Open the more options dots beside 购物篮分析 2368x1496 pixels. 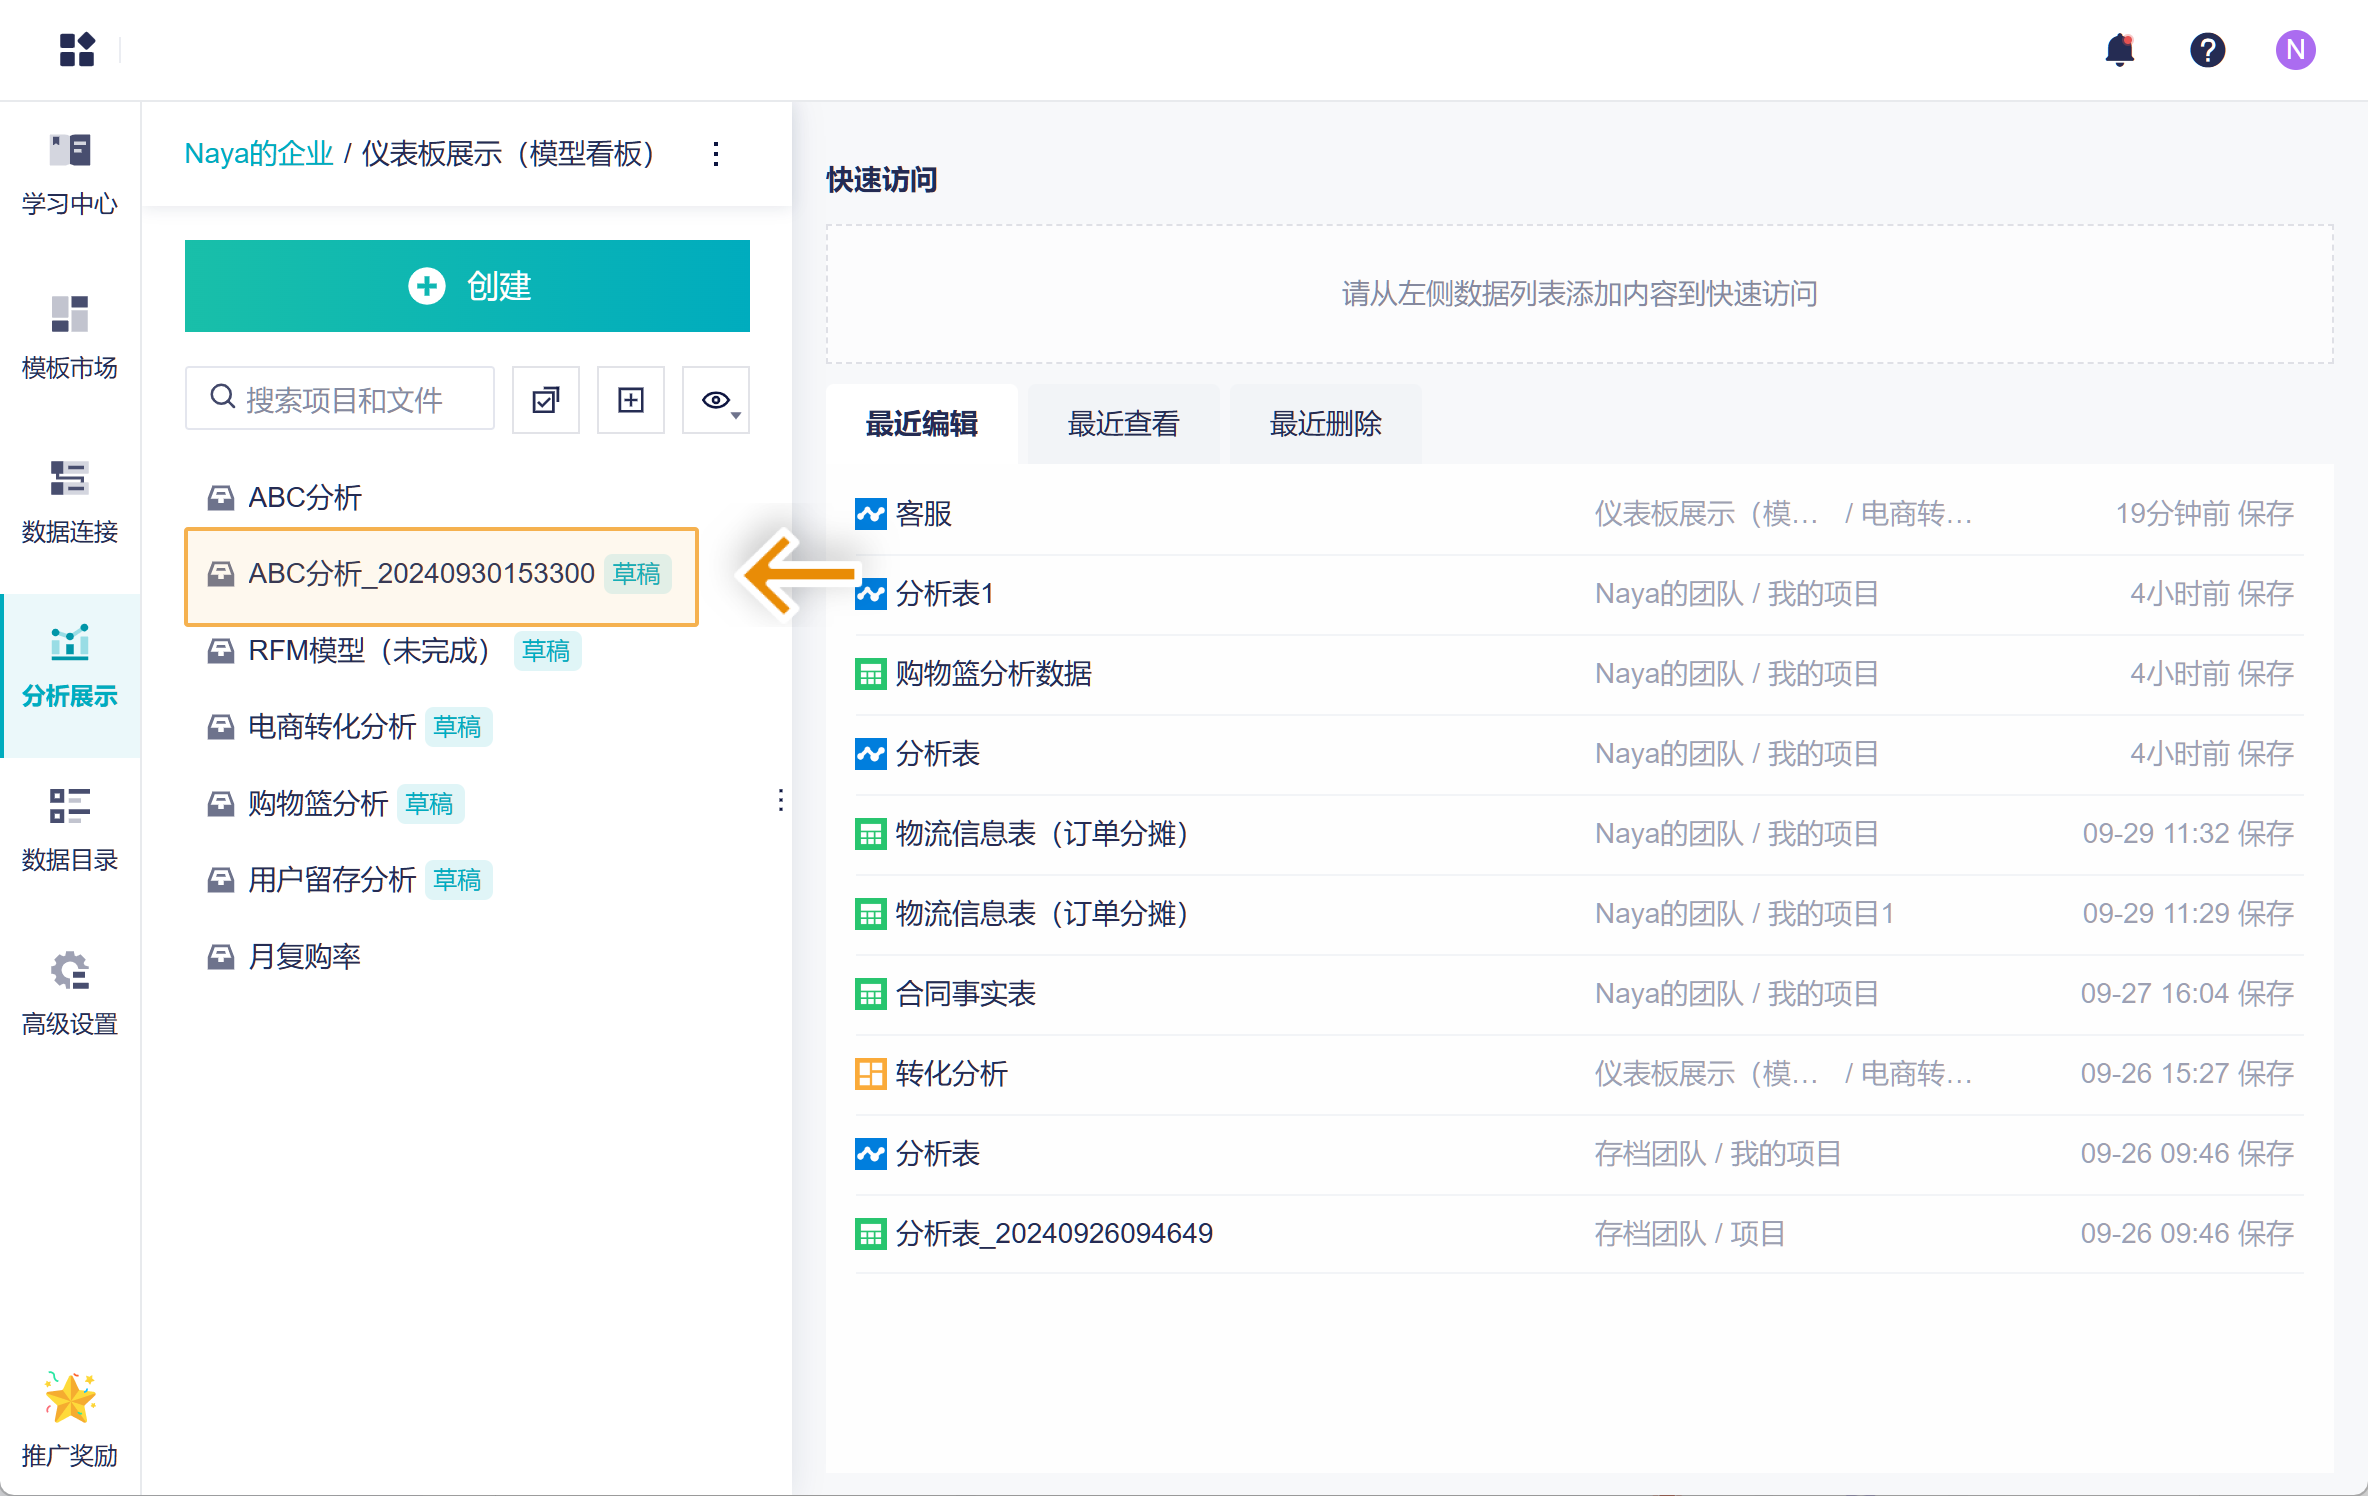click(x=780, y=801)
